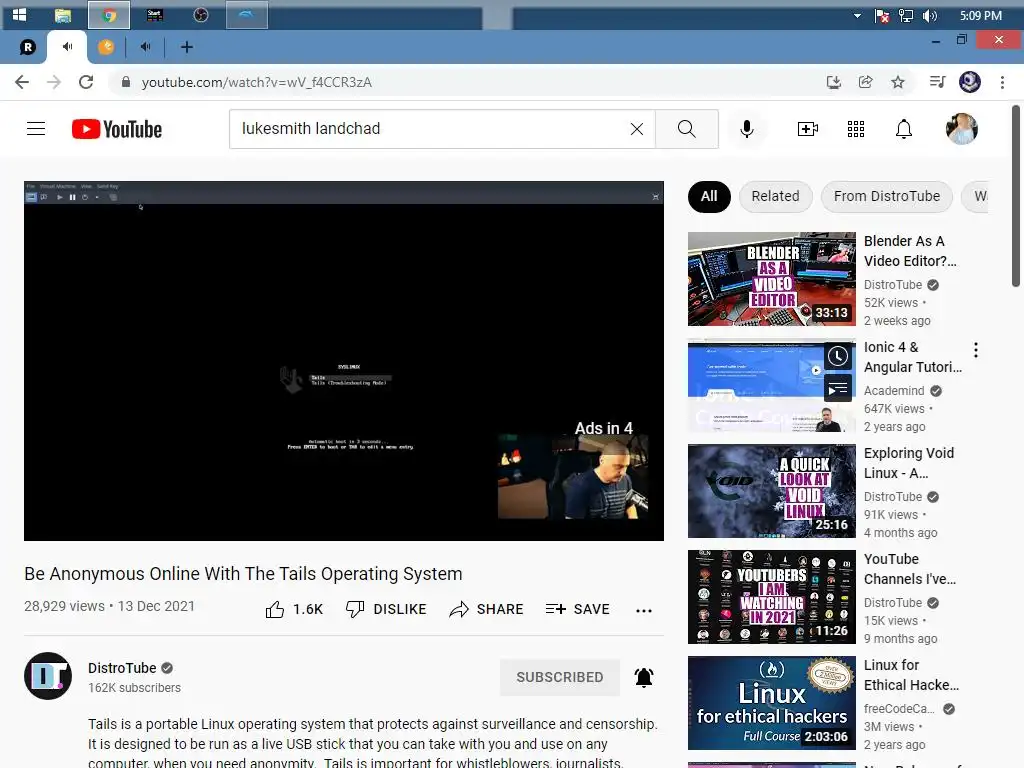This screenshot has height=768, width=1024.
Task: Click the 5:09 PM clock
Action: (981, 16)
